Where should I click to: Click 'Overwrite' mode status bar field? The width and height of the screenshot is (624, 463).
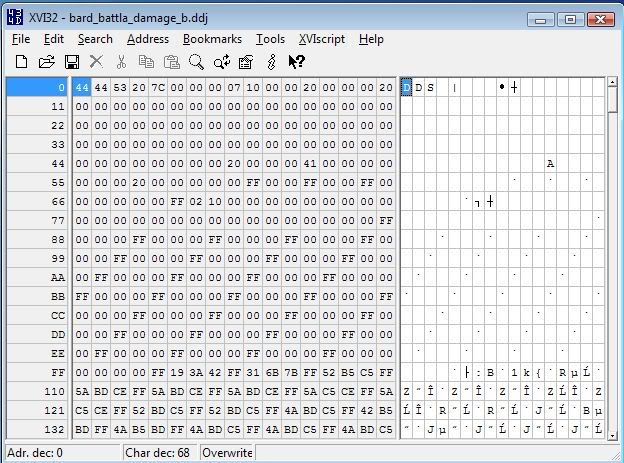[227, 453]
